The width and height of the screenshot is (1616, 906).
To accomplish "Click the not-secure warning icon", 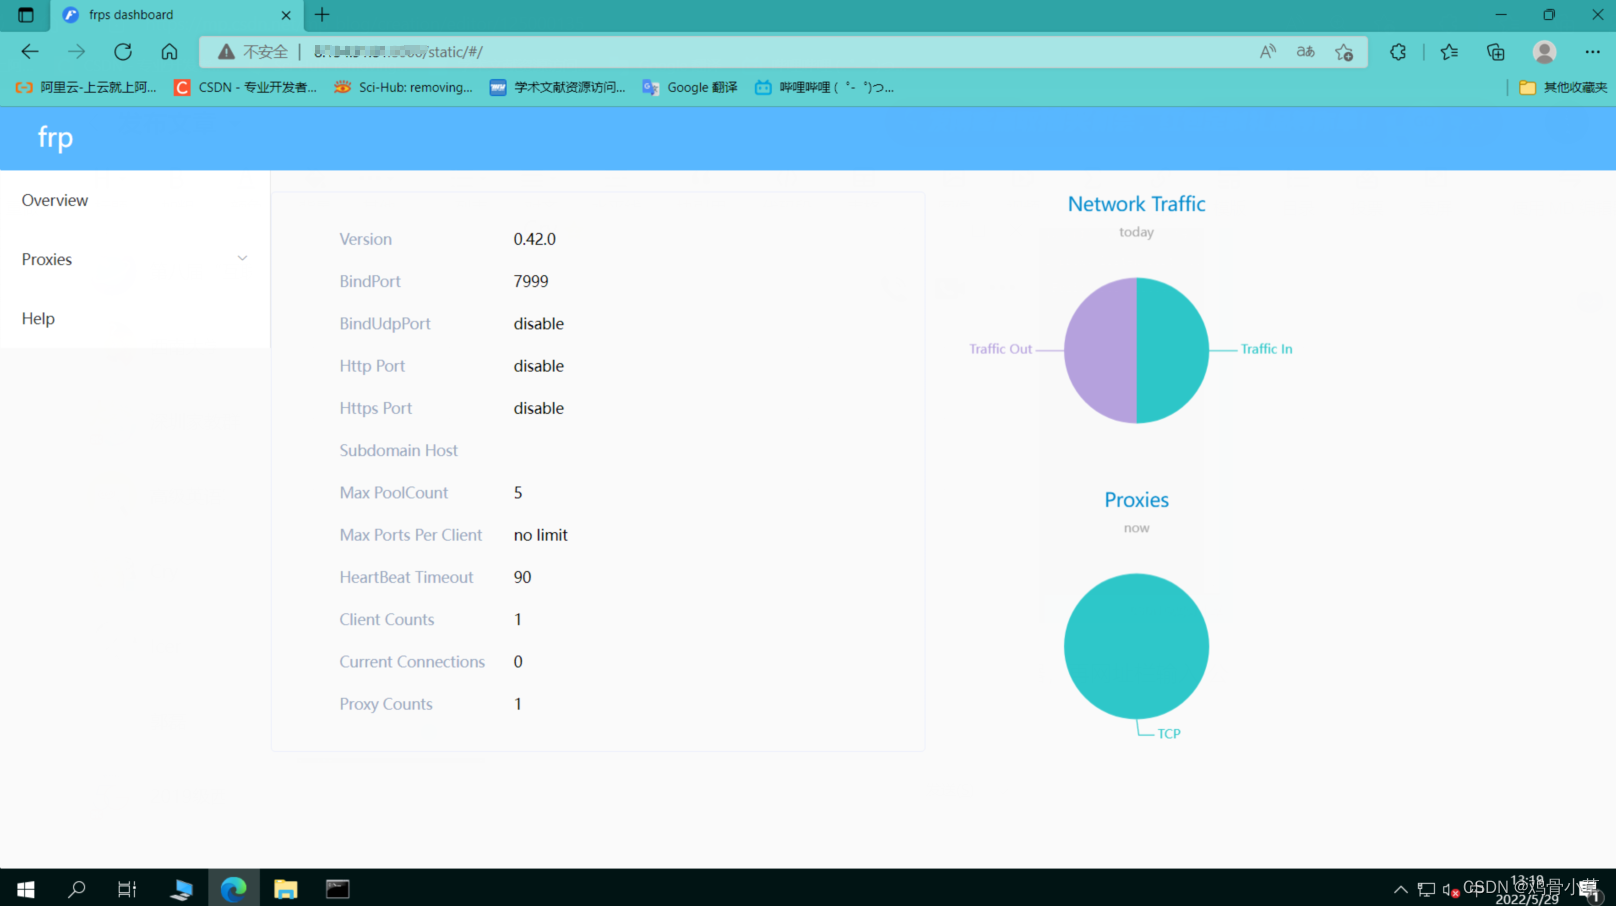I will tap(227, 52).
